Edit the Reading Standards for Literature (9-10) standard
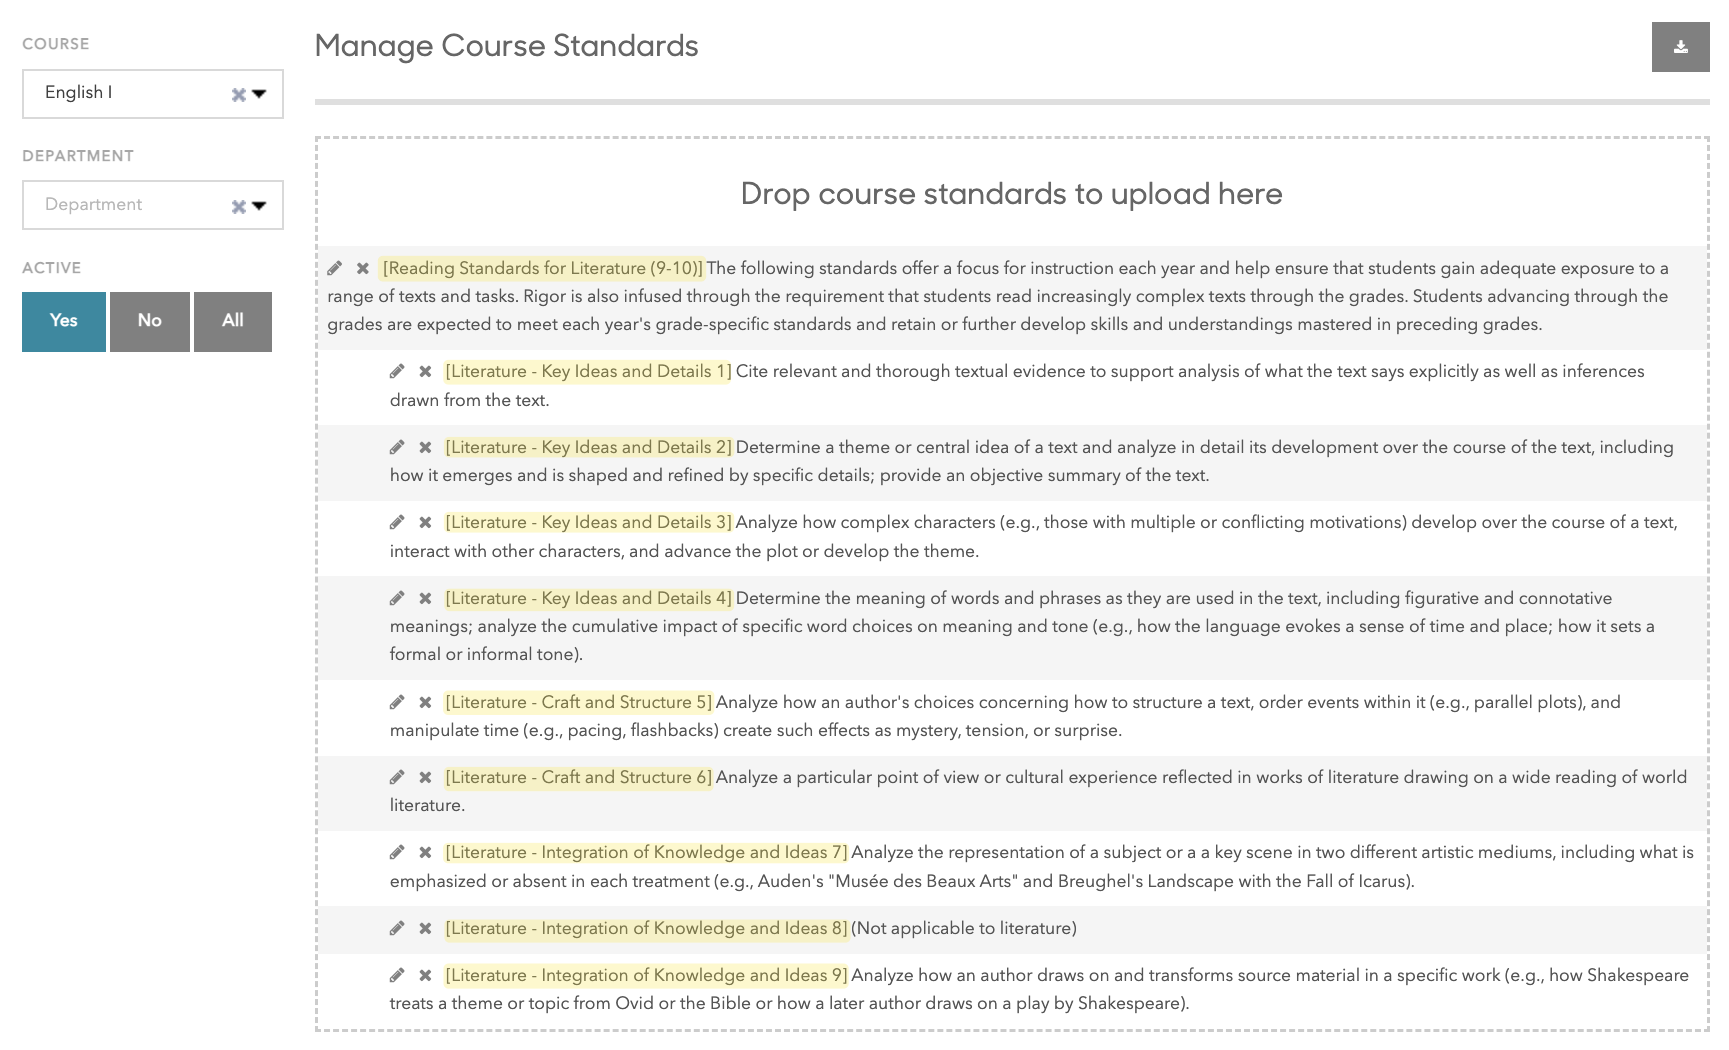 pos(335,268)
